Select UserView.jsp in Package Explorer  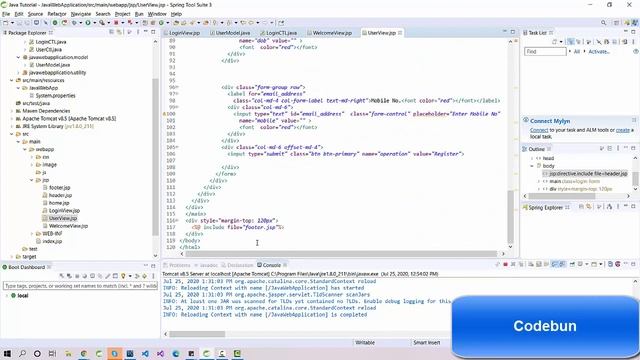(x=62, y=218)
